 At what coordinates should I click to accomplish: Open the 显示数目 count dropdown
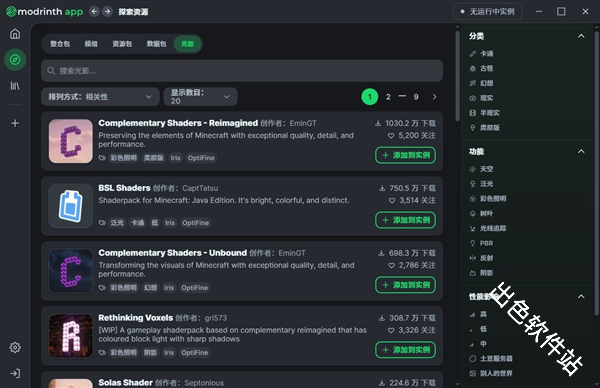[201, 97]
